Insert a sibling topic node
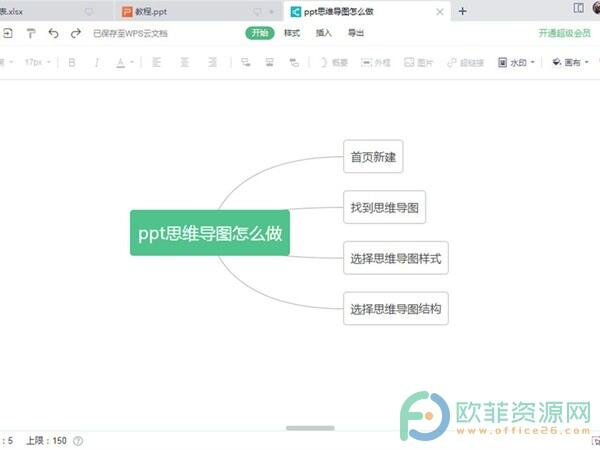The image size is (600, 450). coord(269,62)
